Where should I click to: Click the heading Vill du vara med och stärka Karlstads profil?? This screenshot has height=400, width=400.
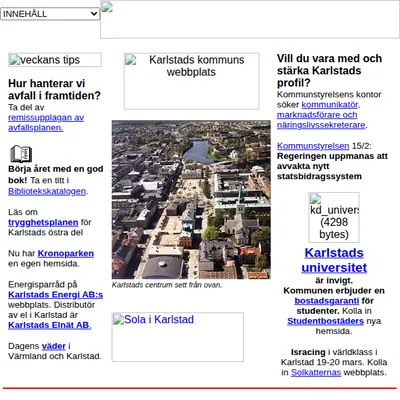click(329, 71)
